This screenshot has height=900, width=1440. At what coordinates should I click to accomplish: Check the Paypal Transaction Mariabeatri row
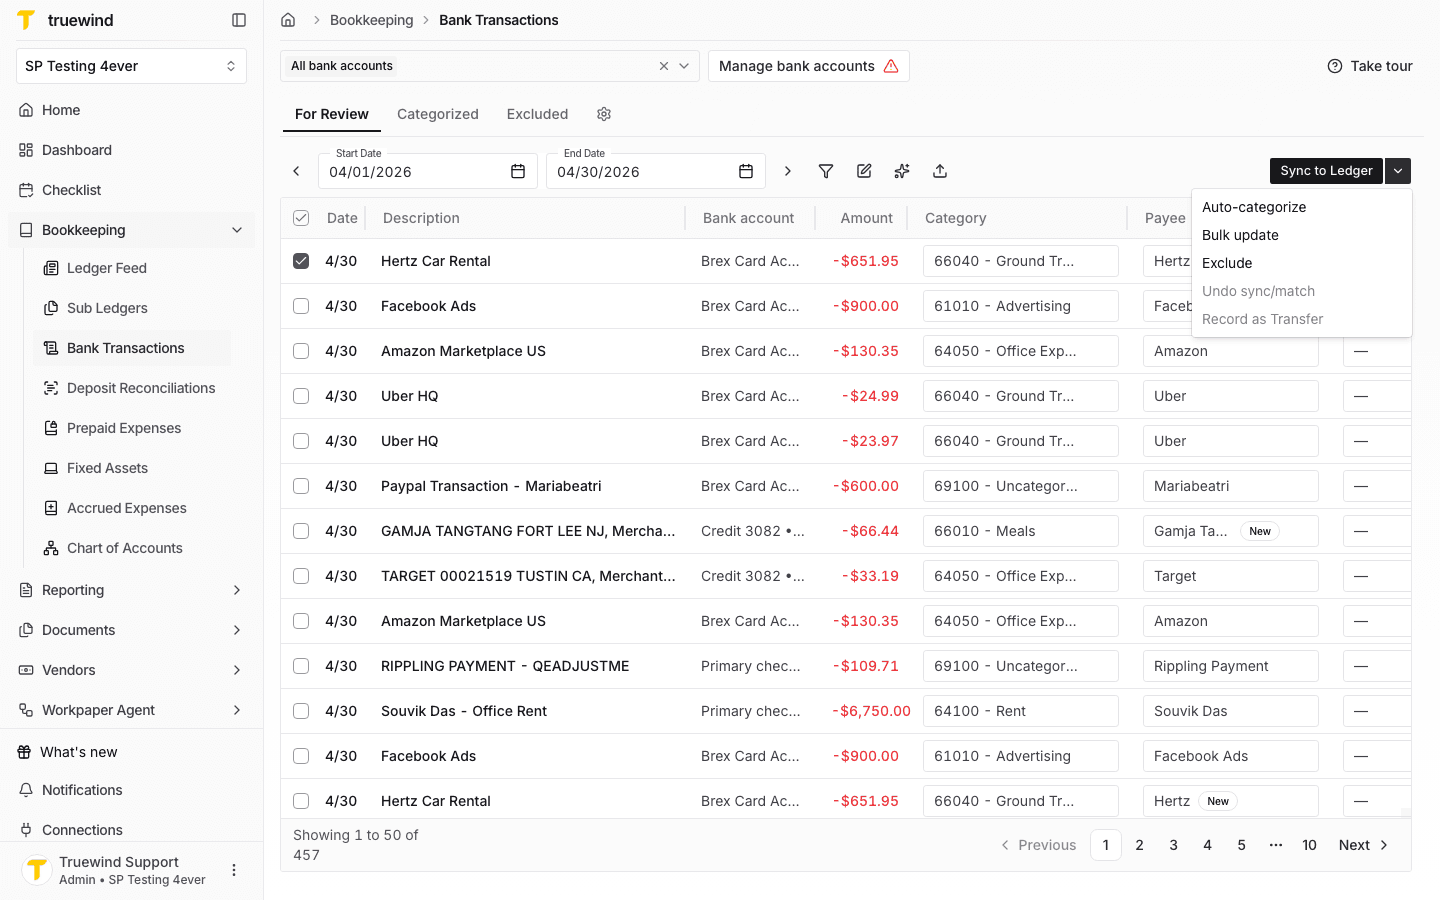pos(301,486)
